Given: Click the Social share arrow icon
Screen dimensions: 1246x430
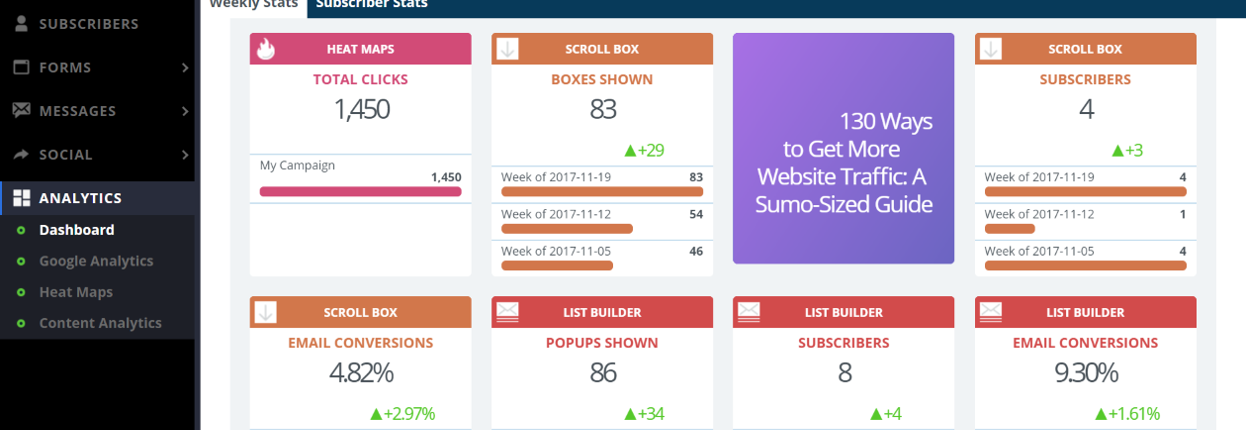Looking at the screenshot, I should 21,155.
